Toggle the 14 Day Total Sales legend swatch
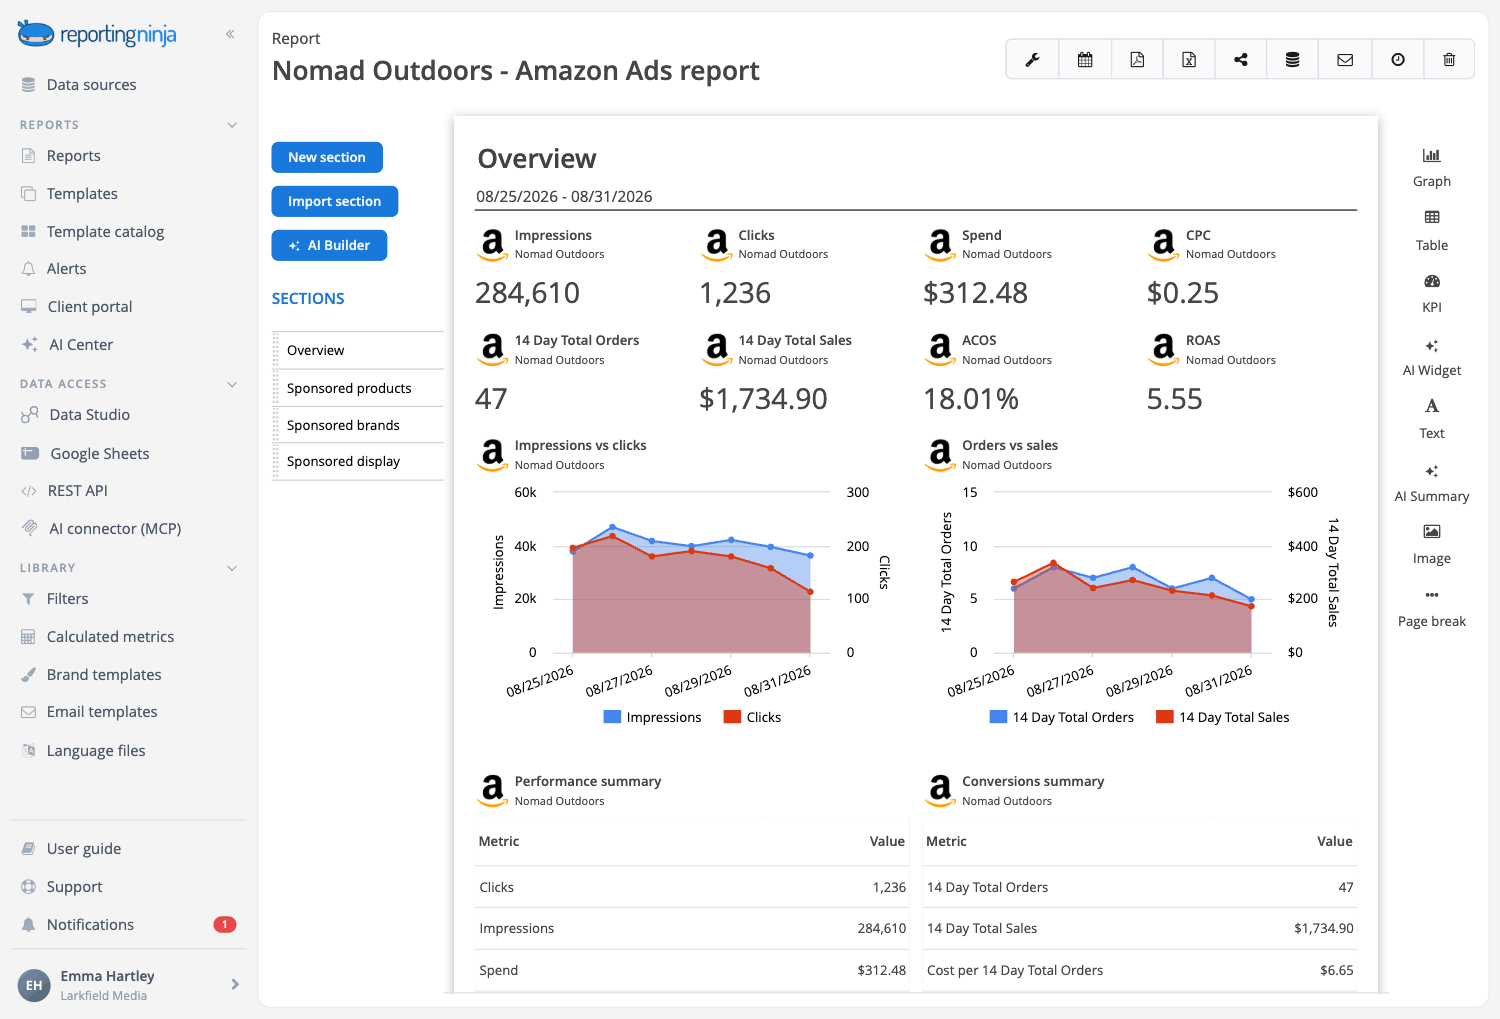 (1164, 717)
